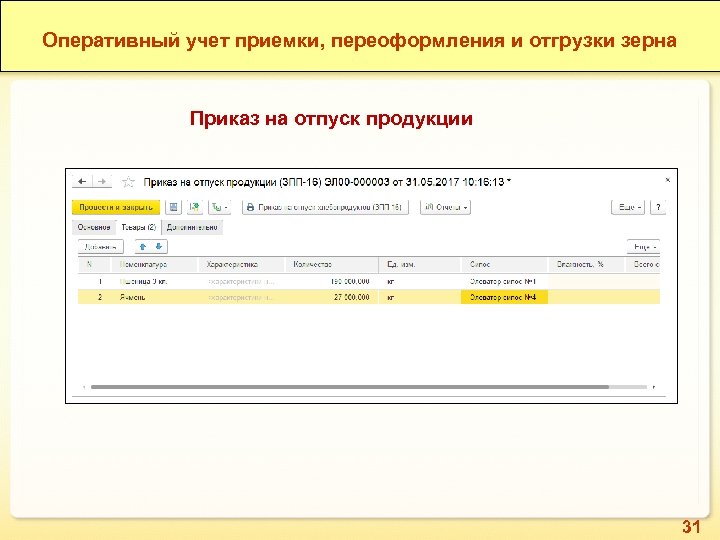Viewport: 720px width, 540px height.
Task: Click the left arrow of the horizontal scrollbar
Action: [x=84, y=387]
